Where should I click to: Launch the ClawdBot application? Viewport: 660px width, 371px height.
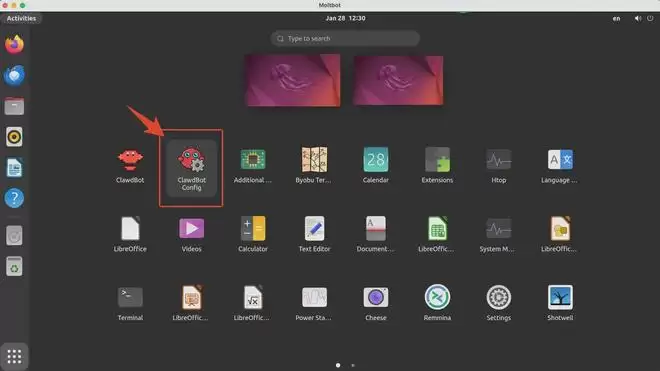point(130,166)
